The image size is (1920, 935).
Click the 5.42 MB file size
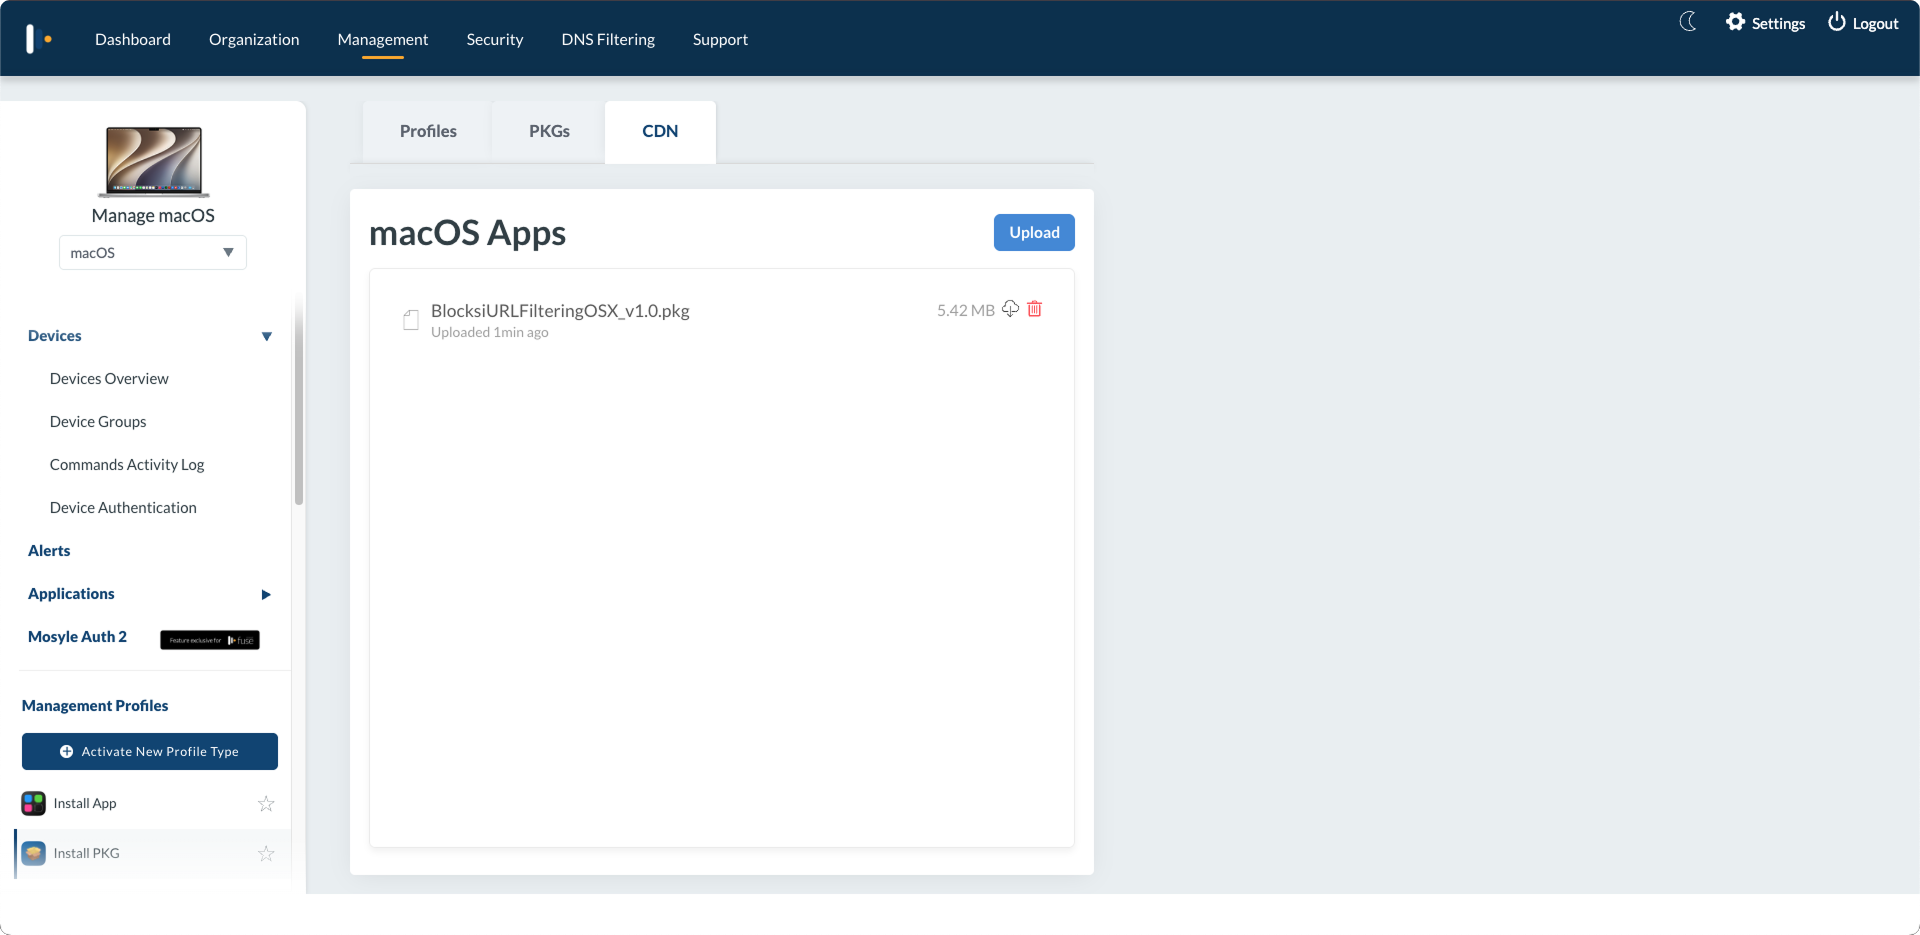(966, 311)
